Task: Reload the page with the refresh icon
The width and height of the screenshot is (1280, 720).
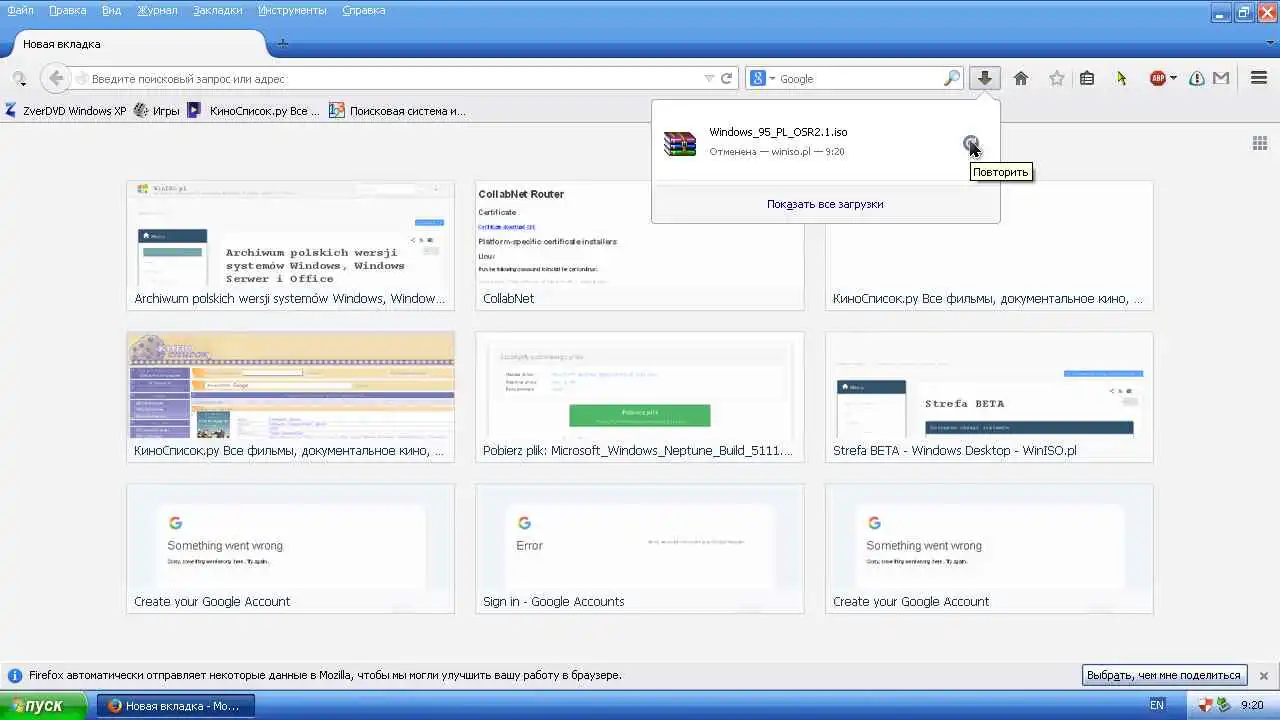Action: [727, 78]
